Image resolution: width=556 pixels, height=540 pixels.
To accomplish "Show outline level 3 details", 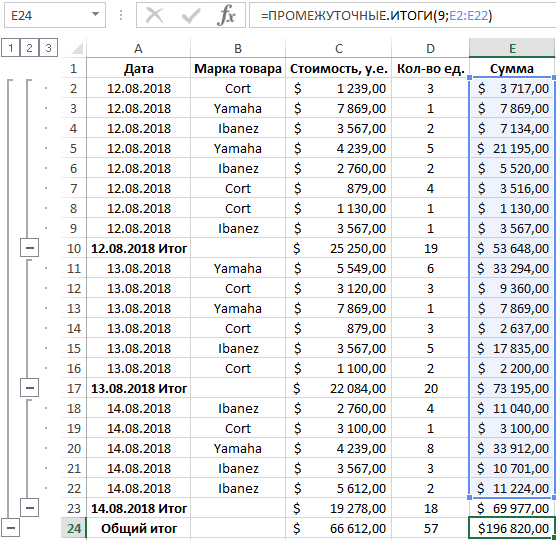I will coord(49,48).
